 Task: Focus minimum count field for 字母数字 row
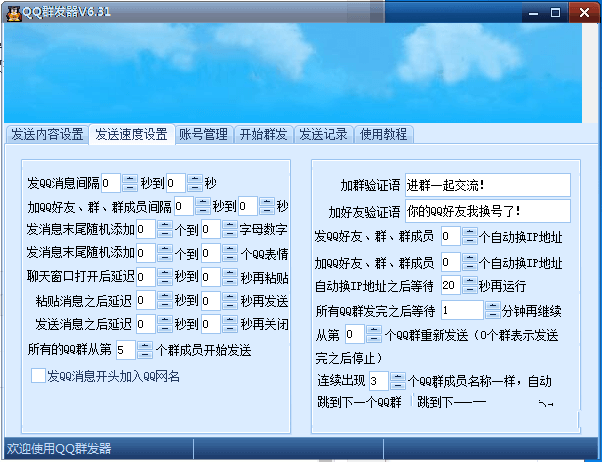[146, 229]
